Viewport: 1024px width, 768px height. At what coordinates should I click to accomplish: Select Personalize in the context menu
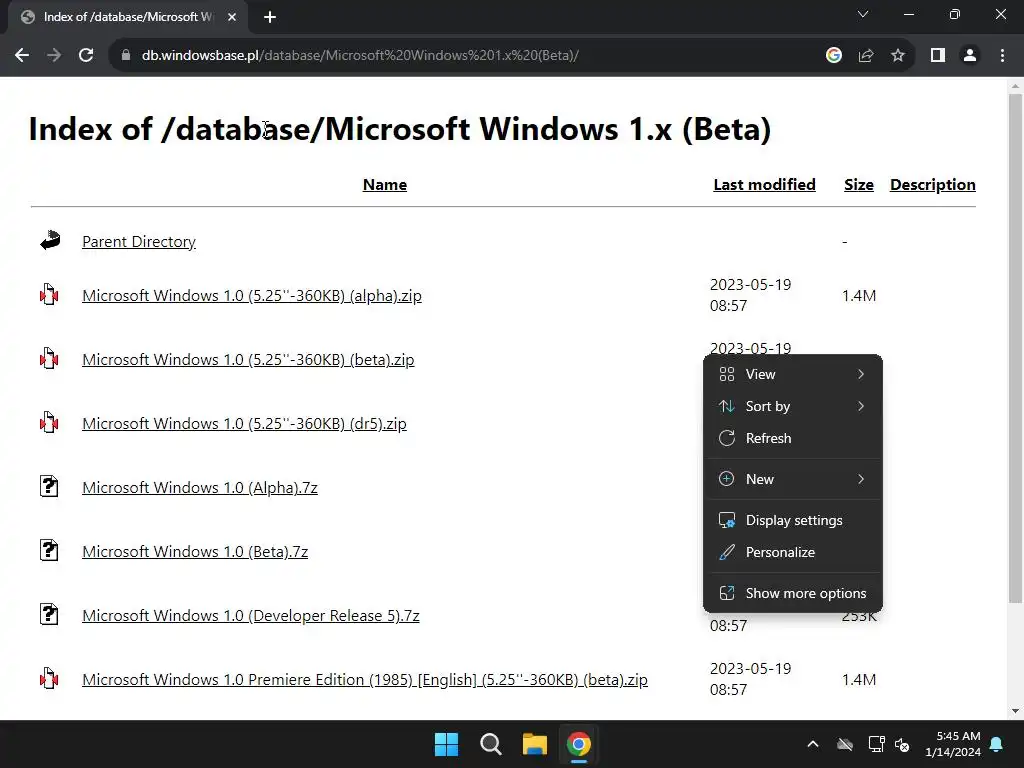[793, 552]
